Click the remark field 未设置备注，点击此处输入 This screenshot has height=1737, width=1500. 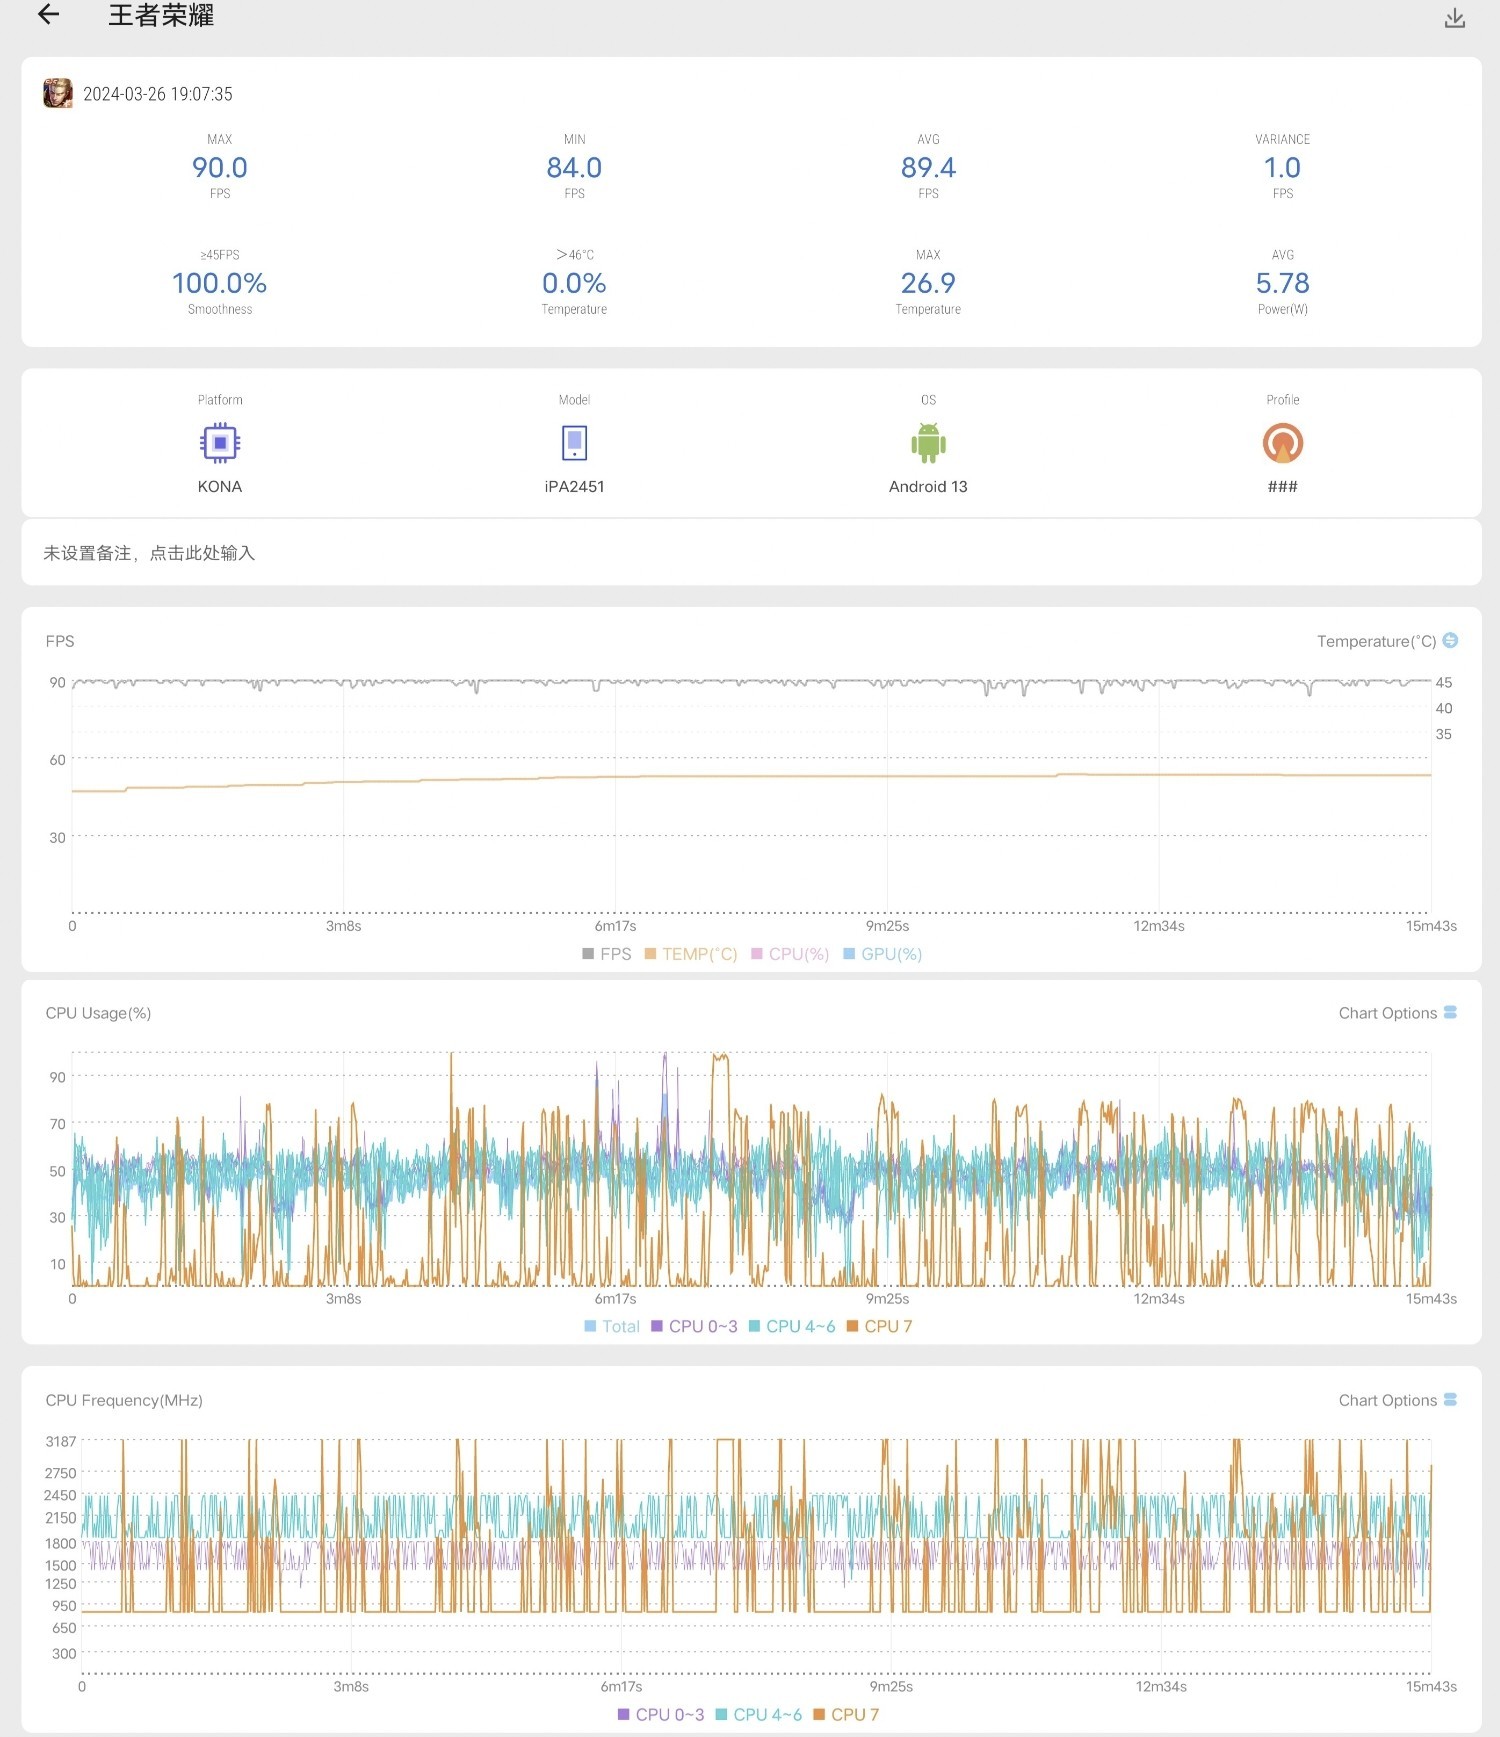[x=751, y=552]
